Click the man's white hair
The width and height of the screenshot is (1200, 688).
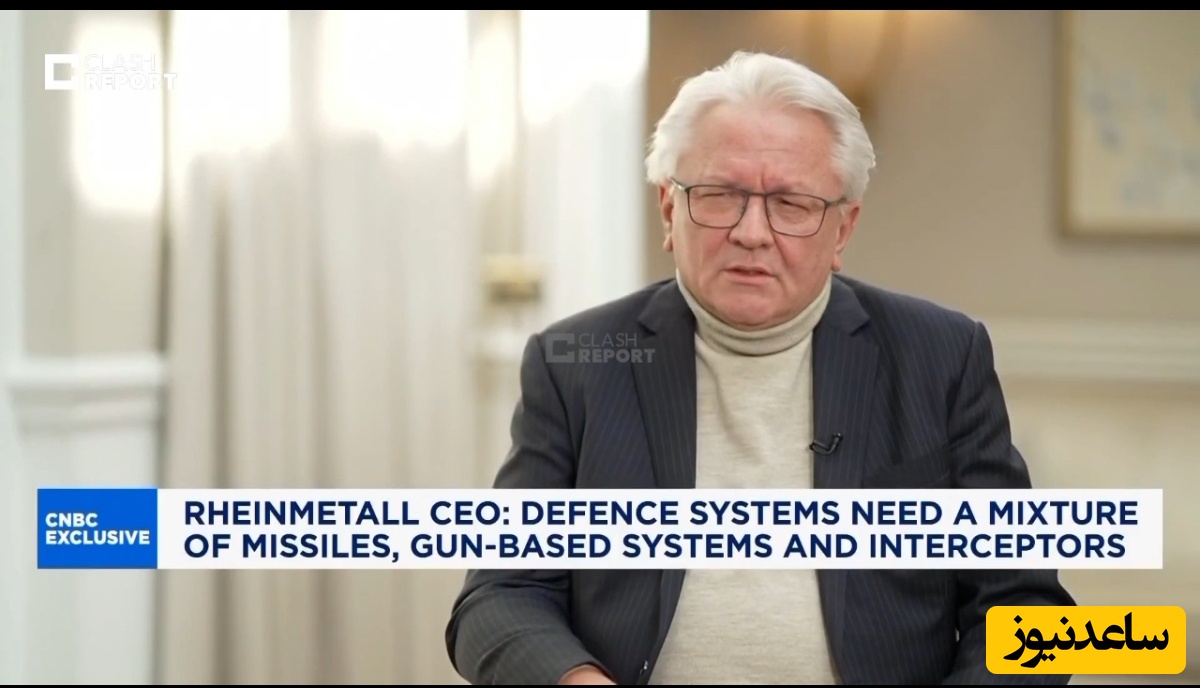click(760, 100)
